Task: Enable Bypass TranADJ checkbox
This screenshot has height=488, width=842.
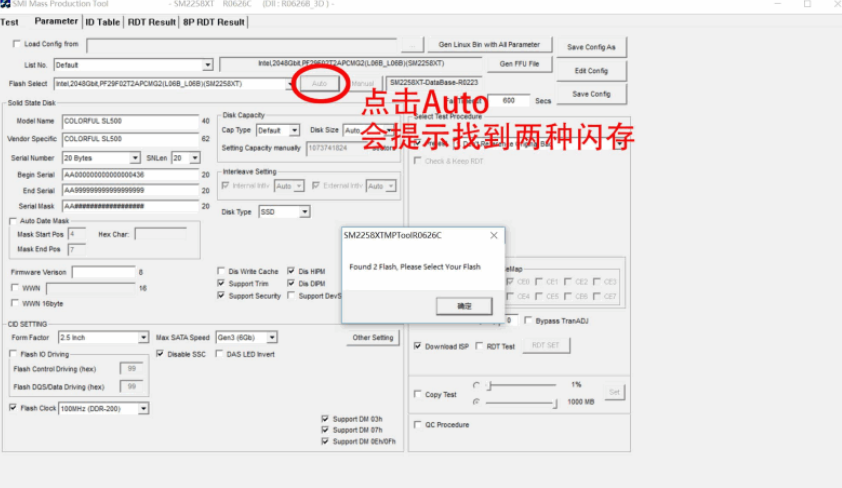Action: [x=528, y=321]
